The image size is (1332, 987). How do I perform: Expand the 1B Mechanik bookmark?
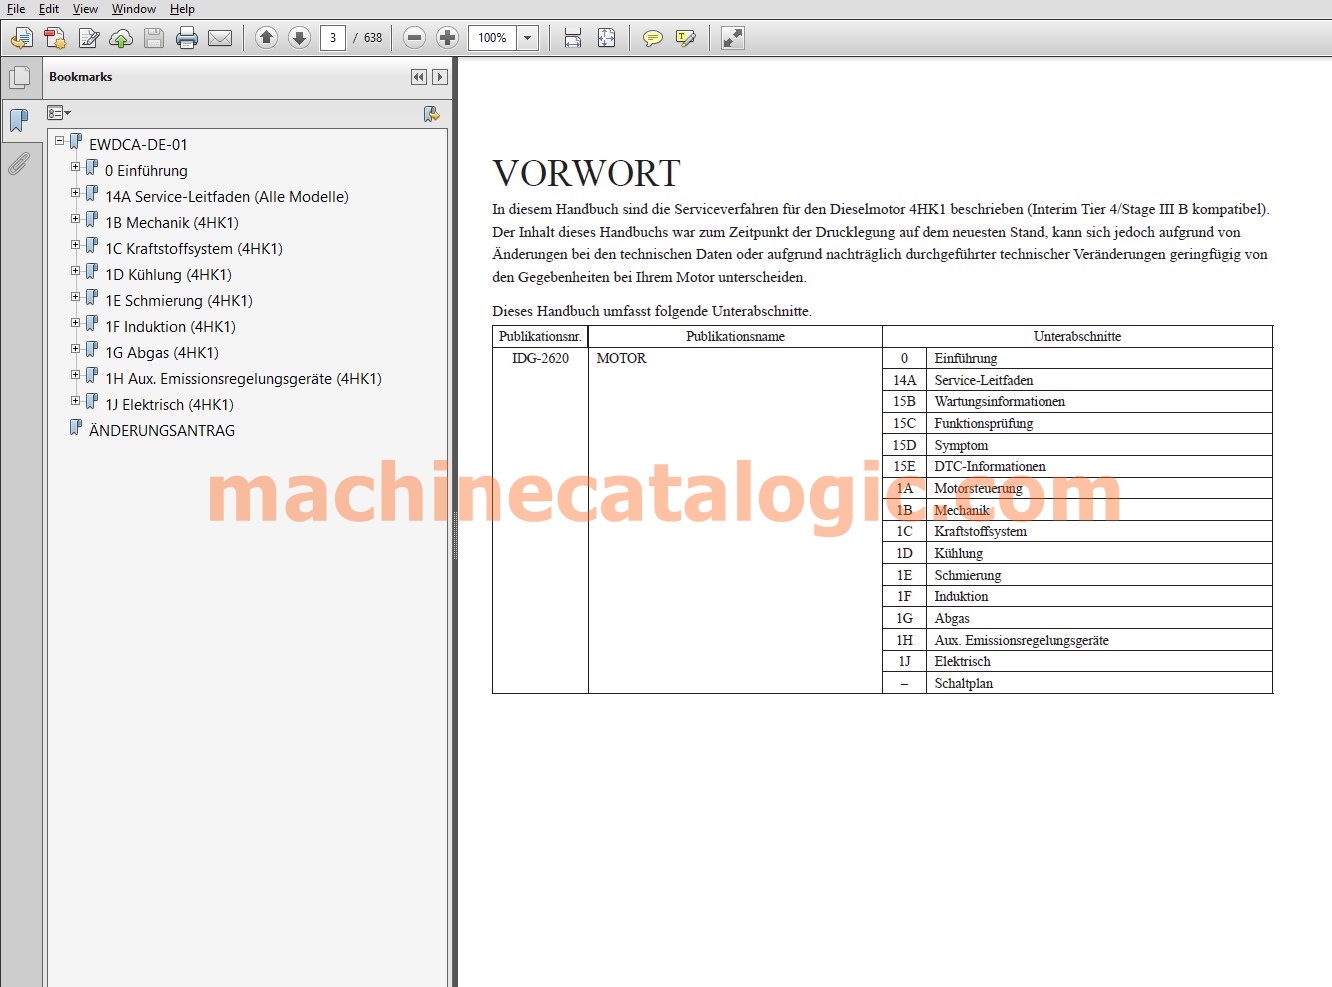point(76,219)
